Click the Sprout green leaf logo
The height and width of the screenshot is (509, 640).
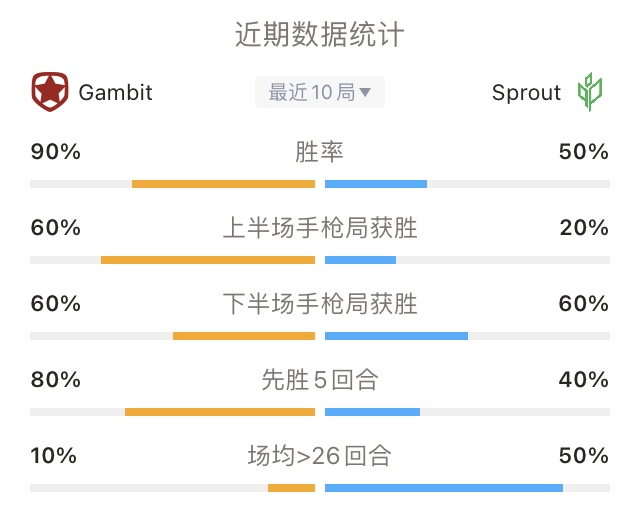(x=589, y=92)
